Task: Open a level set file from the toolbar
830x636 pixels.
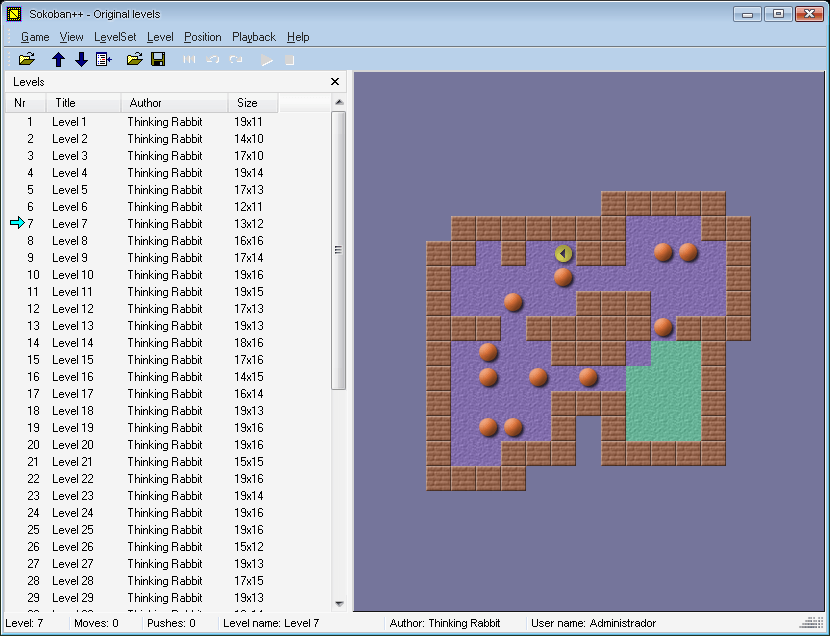Action: pyautogui.click(x=27, y=59)
